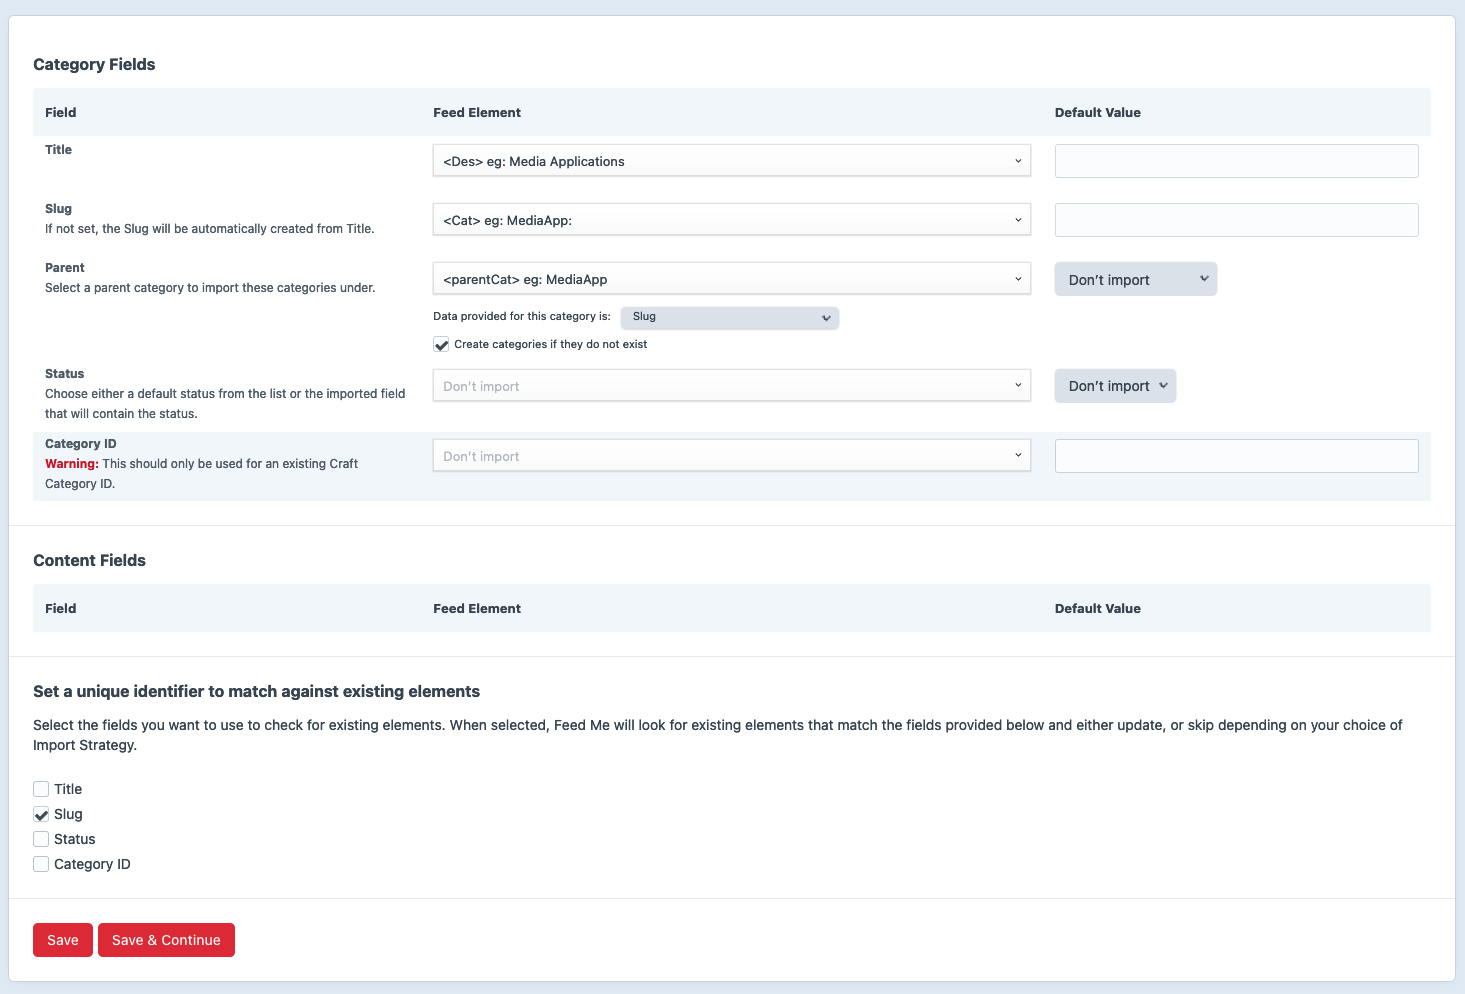The image size is (1465, 994).
Task: Enable Status as a unique identifier
Action: (x=41, y=839)
